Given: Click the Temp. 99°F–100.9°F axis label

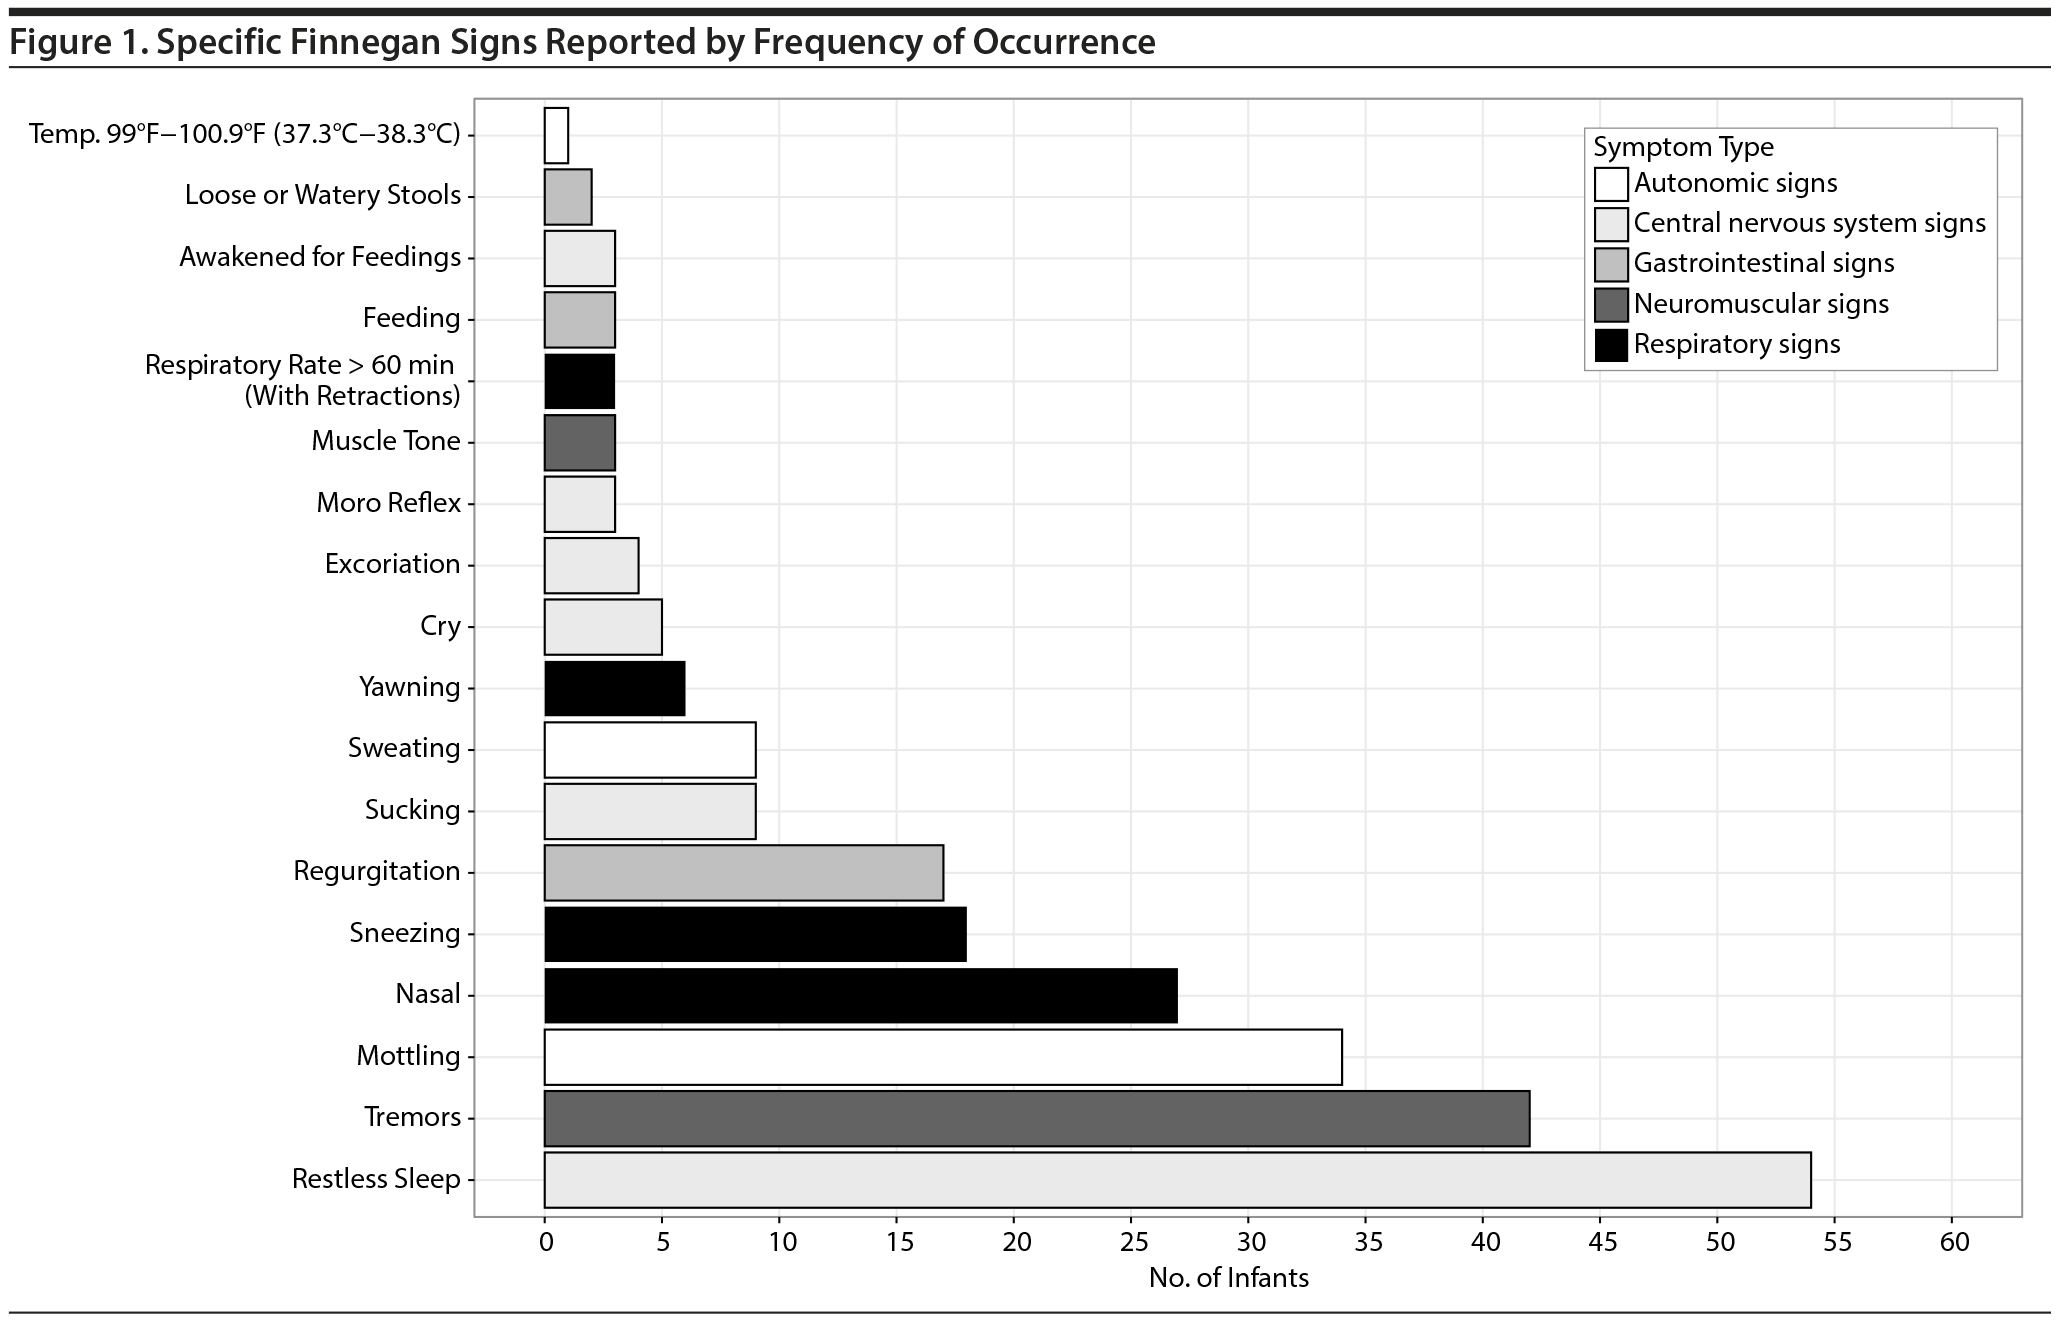Looking at the screenshot, I should pos(244,134).
